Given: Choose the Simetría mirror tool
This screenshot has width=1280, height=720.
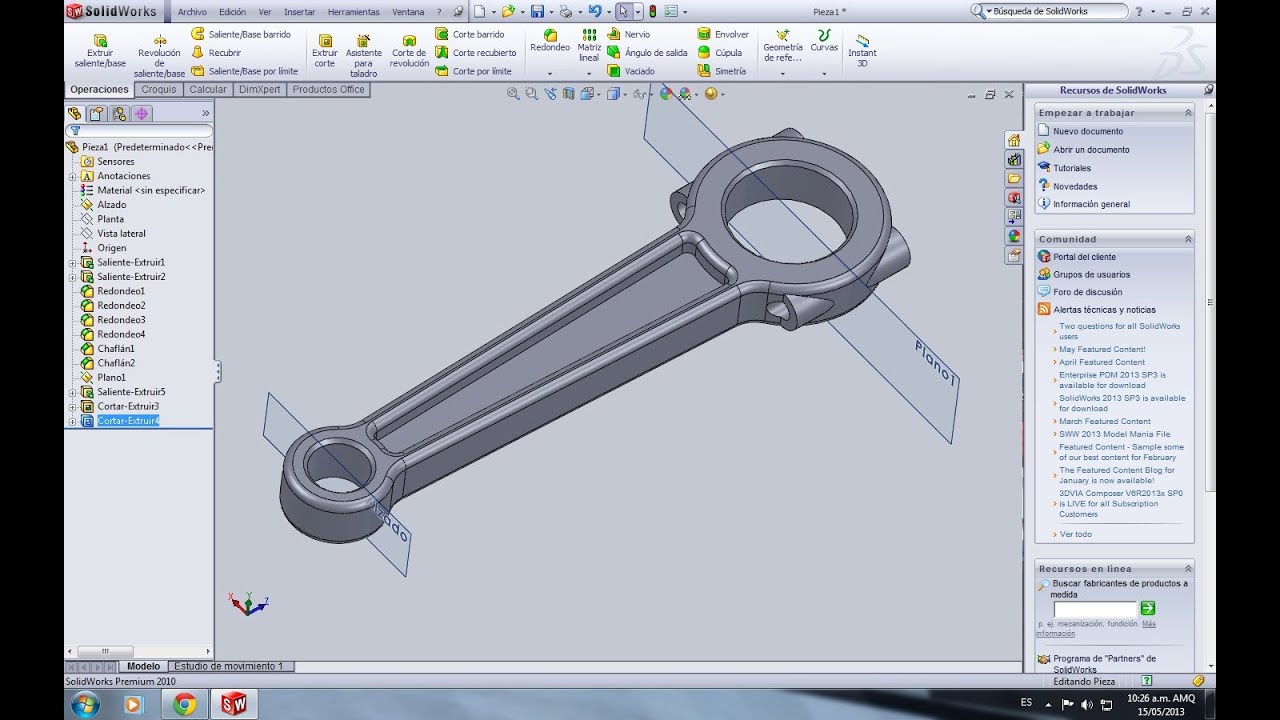Looking at the screenshot, I should tap(722, 71).
